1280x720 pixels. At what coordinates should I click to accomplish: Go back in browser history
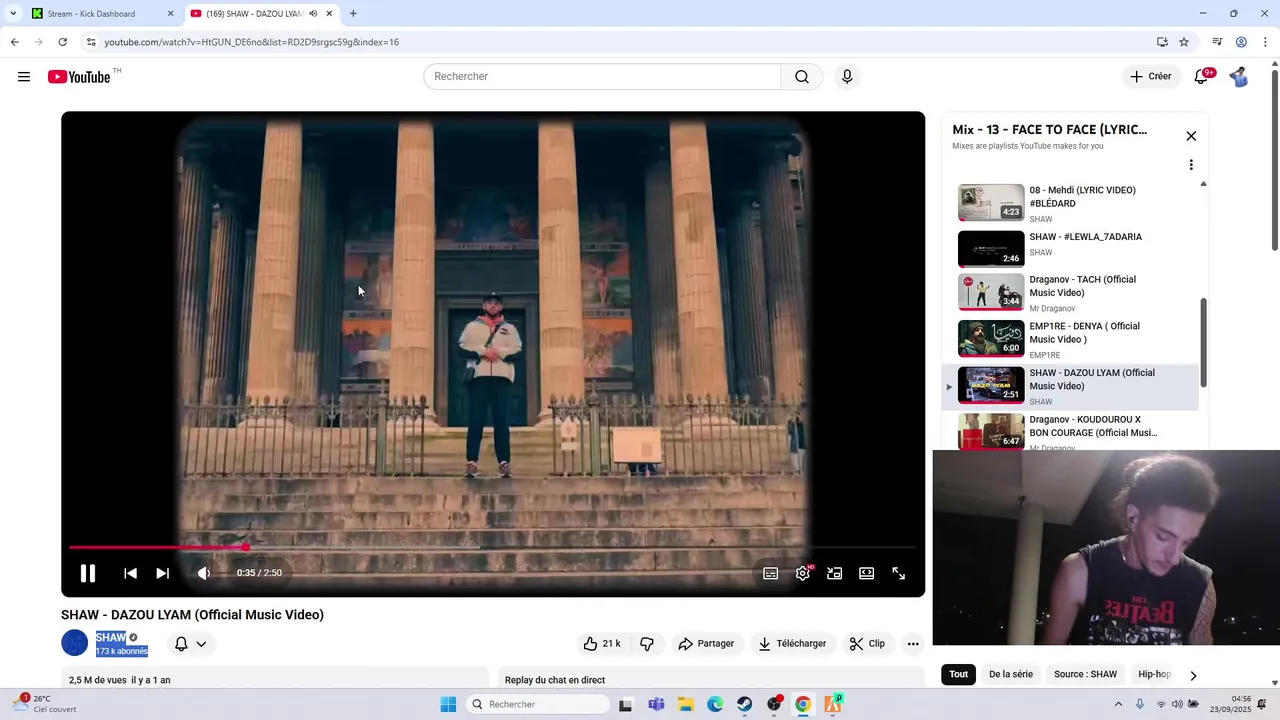point(14,42)
